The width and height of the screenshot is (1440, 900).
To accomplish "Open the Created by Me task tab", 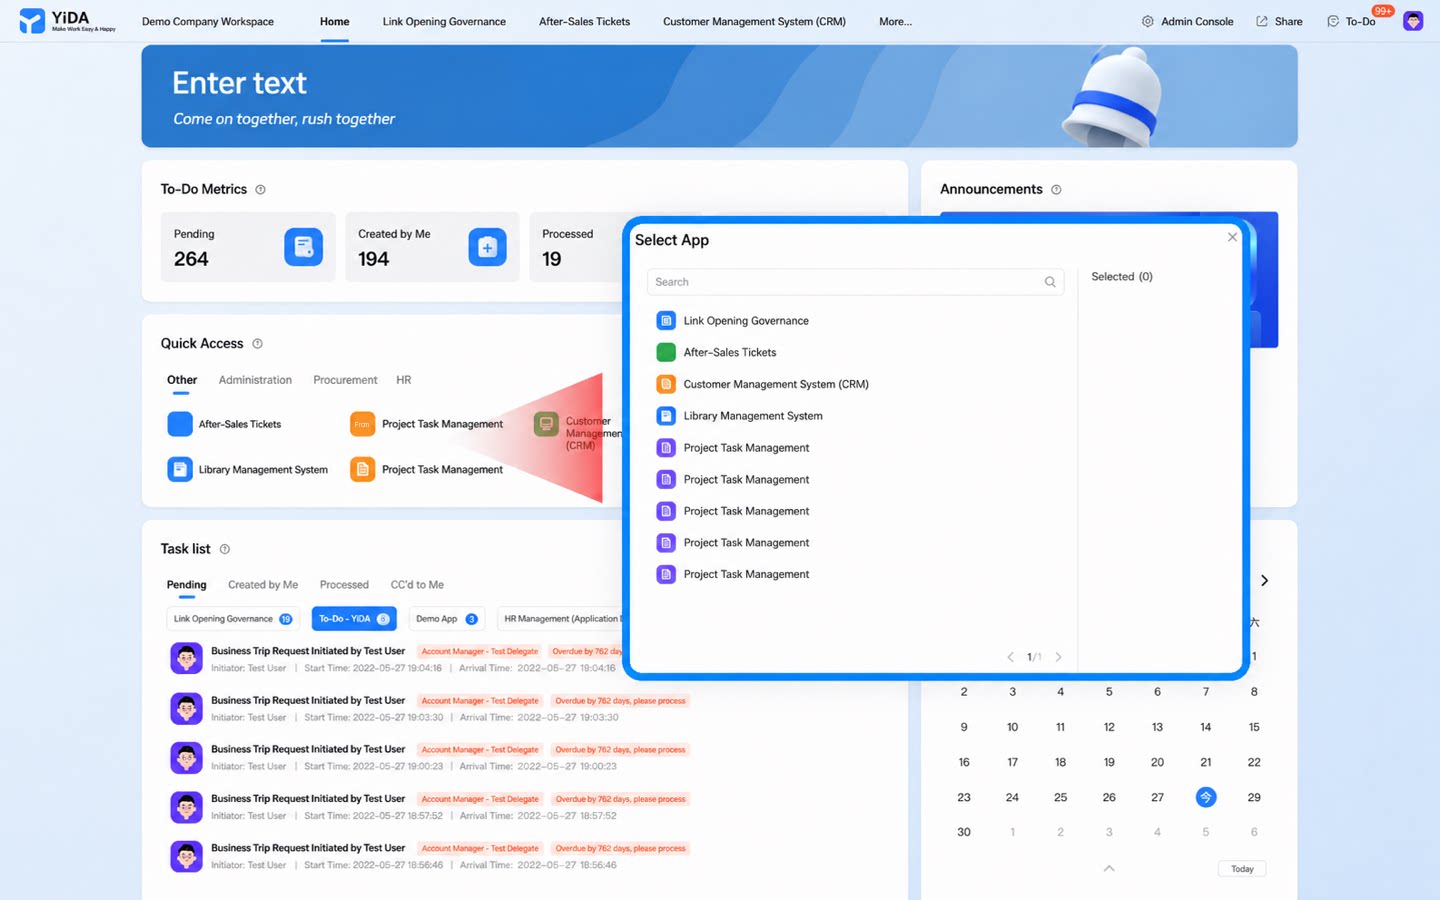I will pos(263,585).
